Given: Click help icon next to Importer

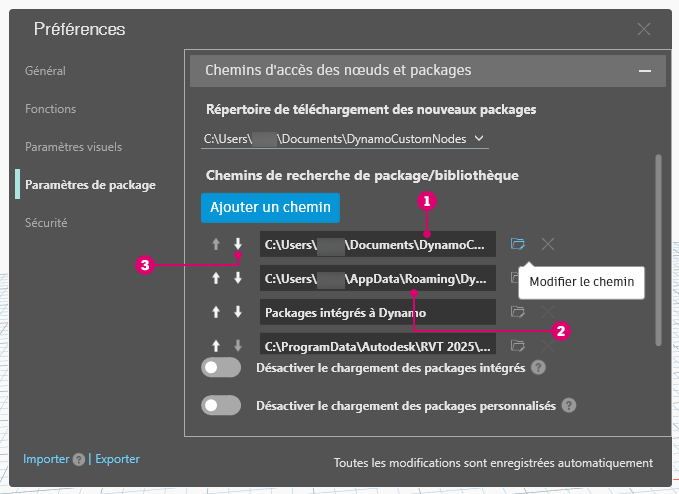Looking at the screenshot, I should (79, 459).
